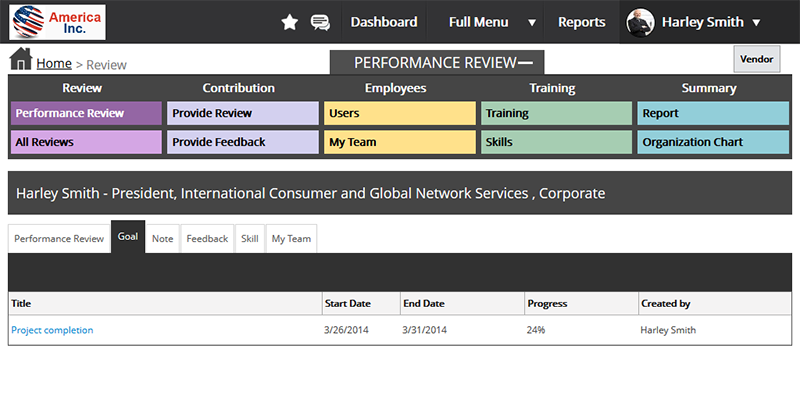
Task: Open the Full Menu item
Action: tap(479, 22)
